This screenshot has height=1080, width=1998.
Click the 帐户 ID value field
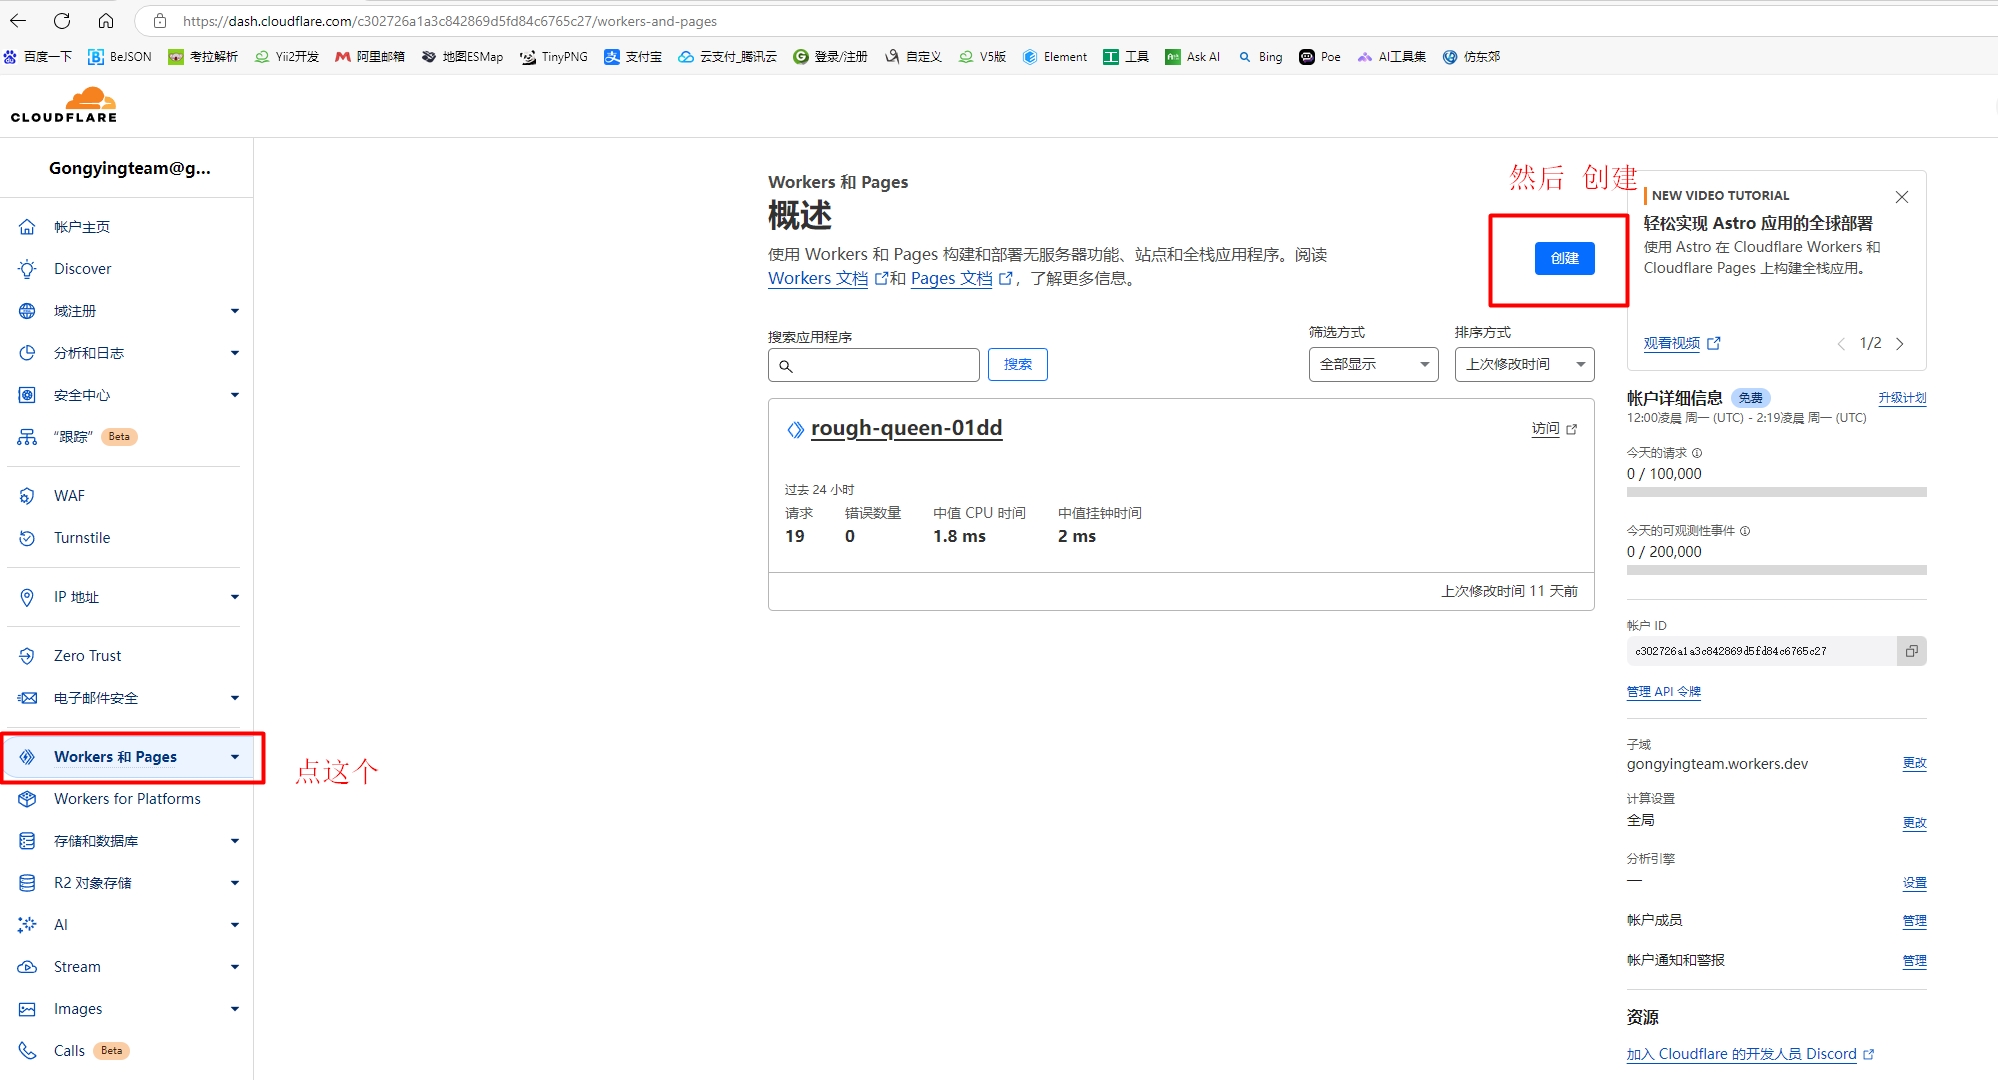point(1762,651)
